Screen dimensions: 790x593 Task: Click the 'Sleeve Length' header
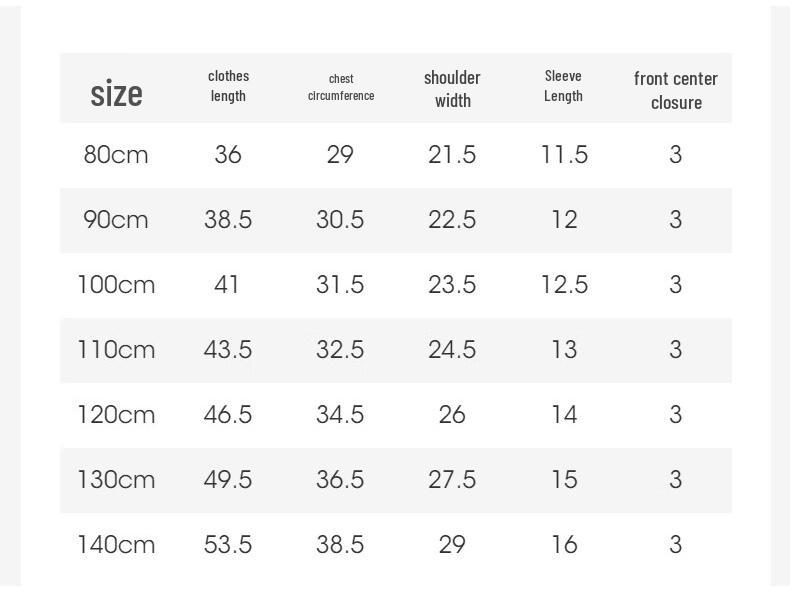point(563,86)
